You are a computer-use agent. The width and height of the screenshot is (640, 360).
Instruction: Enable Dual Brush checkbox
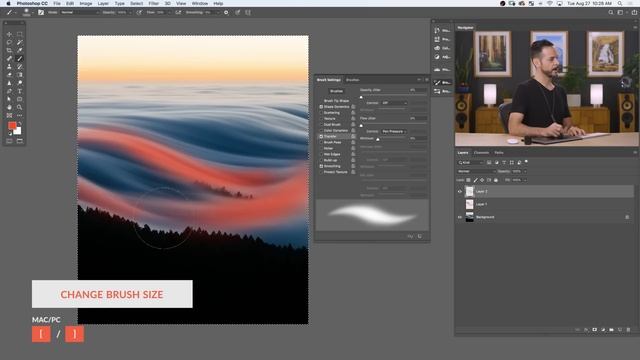pyautogui.click(x=321, y=124)
